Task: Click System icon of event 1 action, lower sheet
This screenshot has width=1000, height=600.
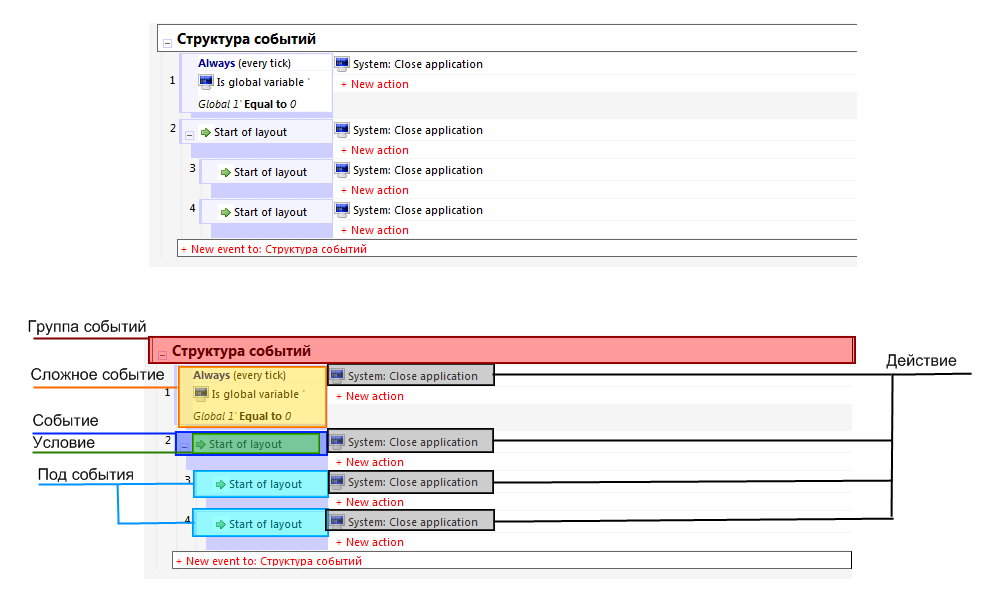Action: [337, 375]
